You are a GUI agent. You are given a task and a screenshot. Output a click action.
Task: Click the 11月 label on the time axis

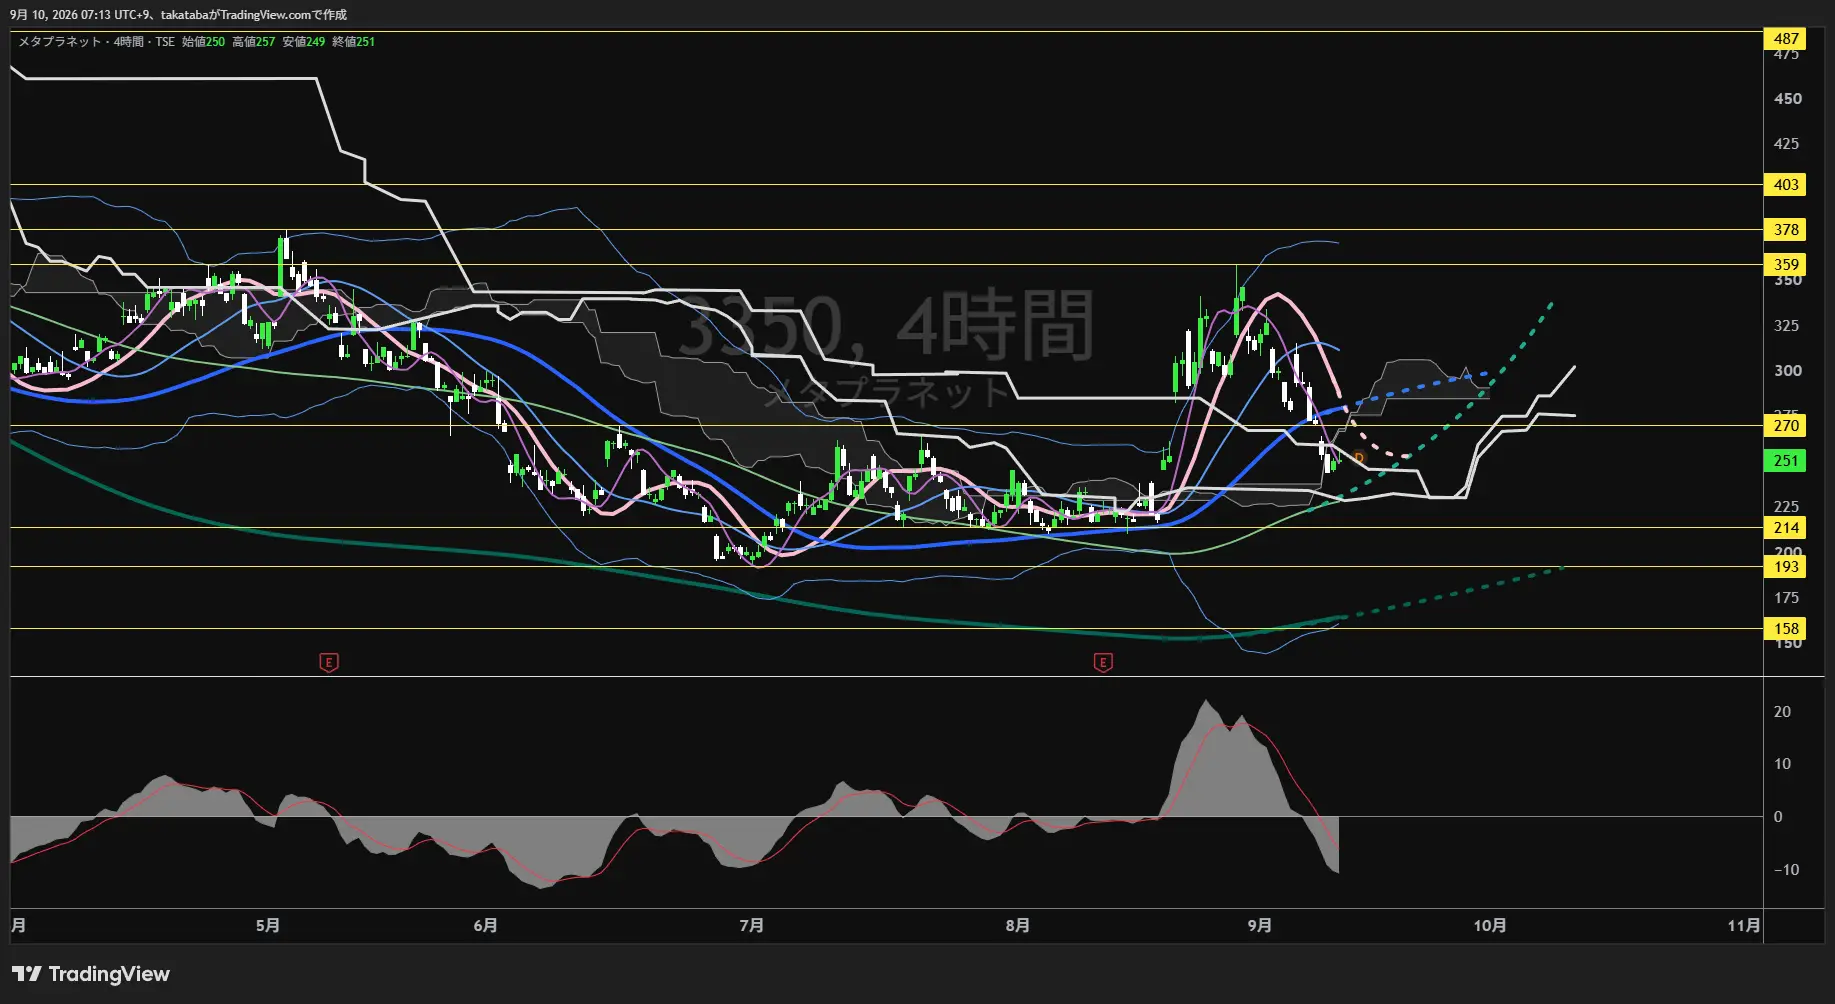click(1744, 926)
